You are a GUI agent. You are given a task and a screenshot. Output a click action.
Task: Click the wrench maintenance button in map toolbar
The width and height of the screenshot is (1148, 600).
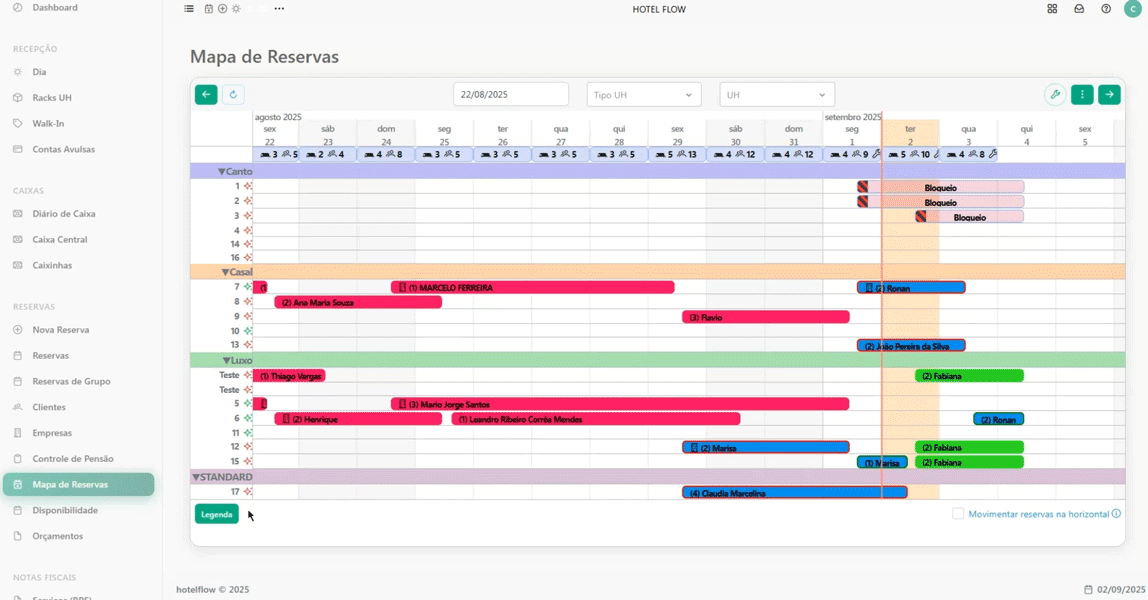click(1055, 94)
